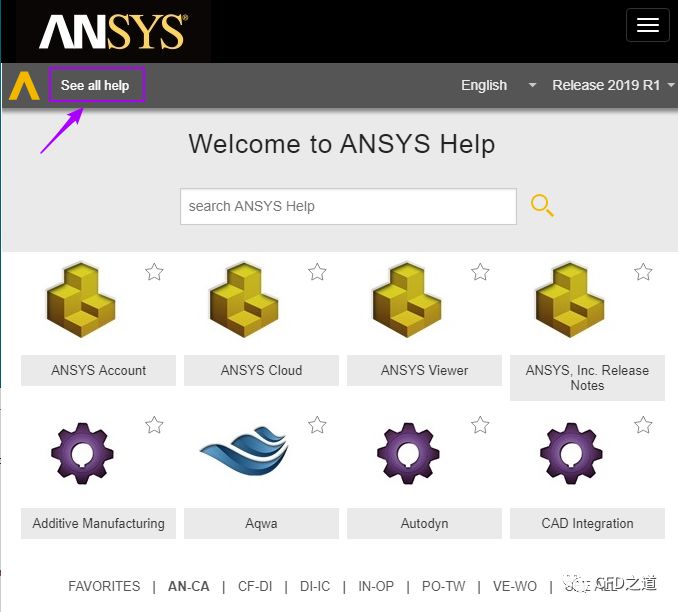Toggle the Autodyn favorite star

point(480,425)
